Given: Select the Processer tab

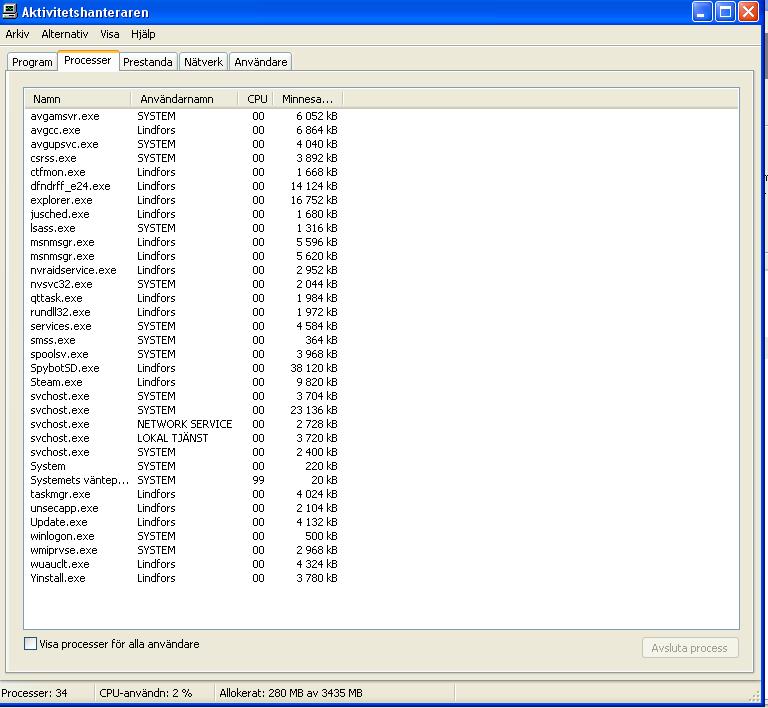Looking at the screenshot, I should click(x=88, y=60).
